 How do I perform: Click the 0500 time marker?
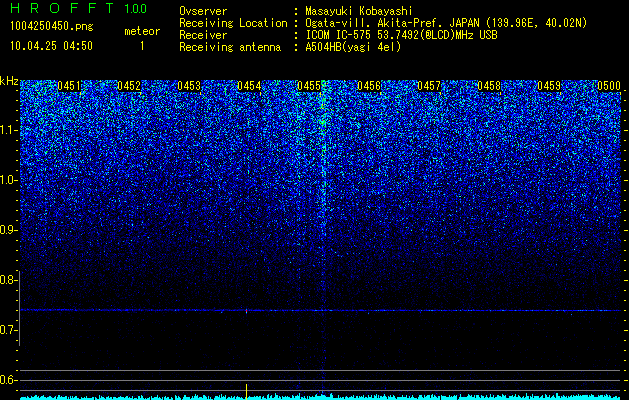pos(609,86)
